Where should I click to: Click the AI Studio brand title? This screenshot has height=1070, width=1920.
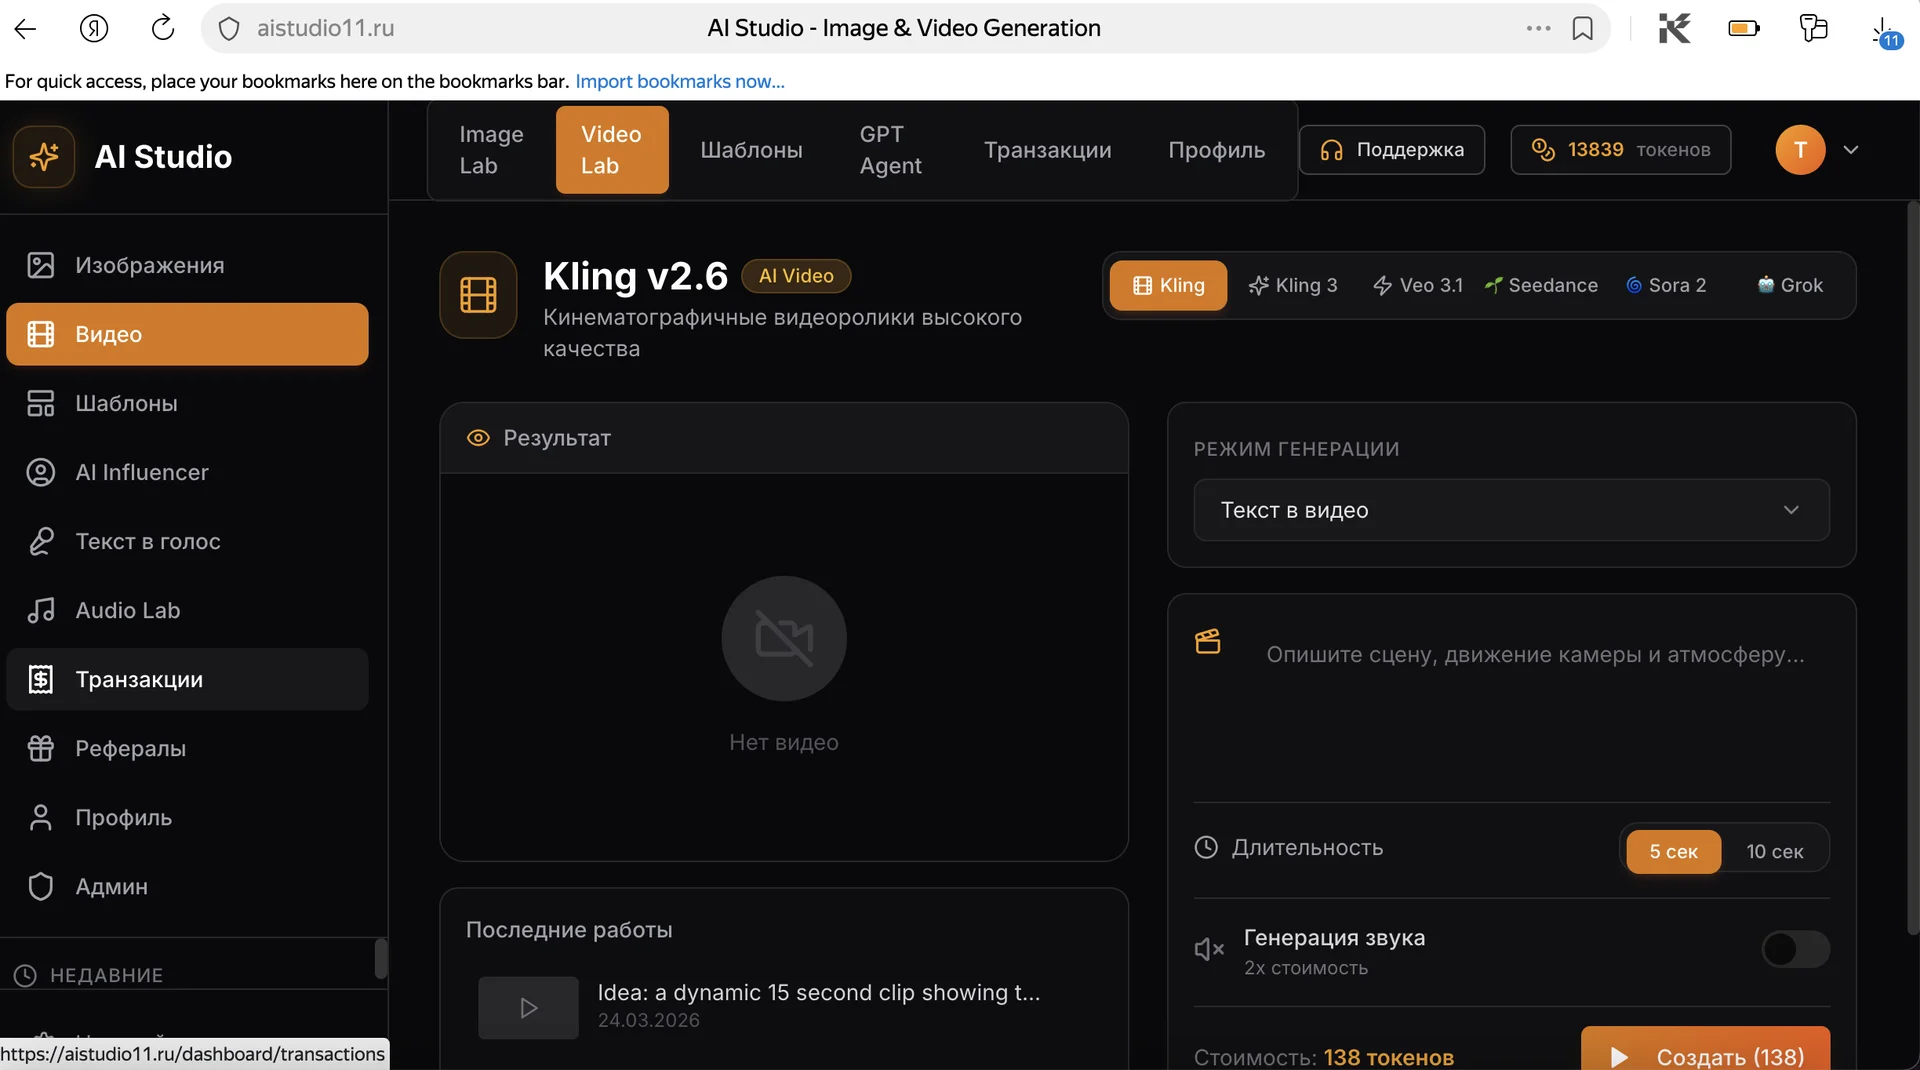click(x=163, y=157)
